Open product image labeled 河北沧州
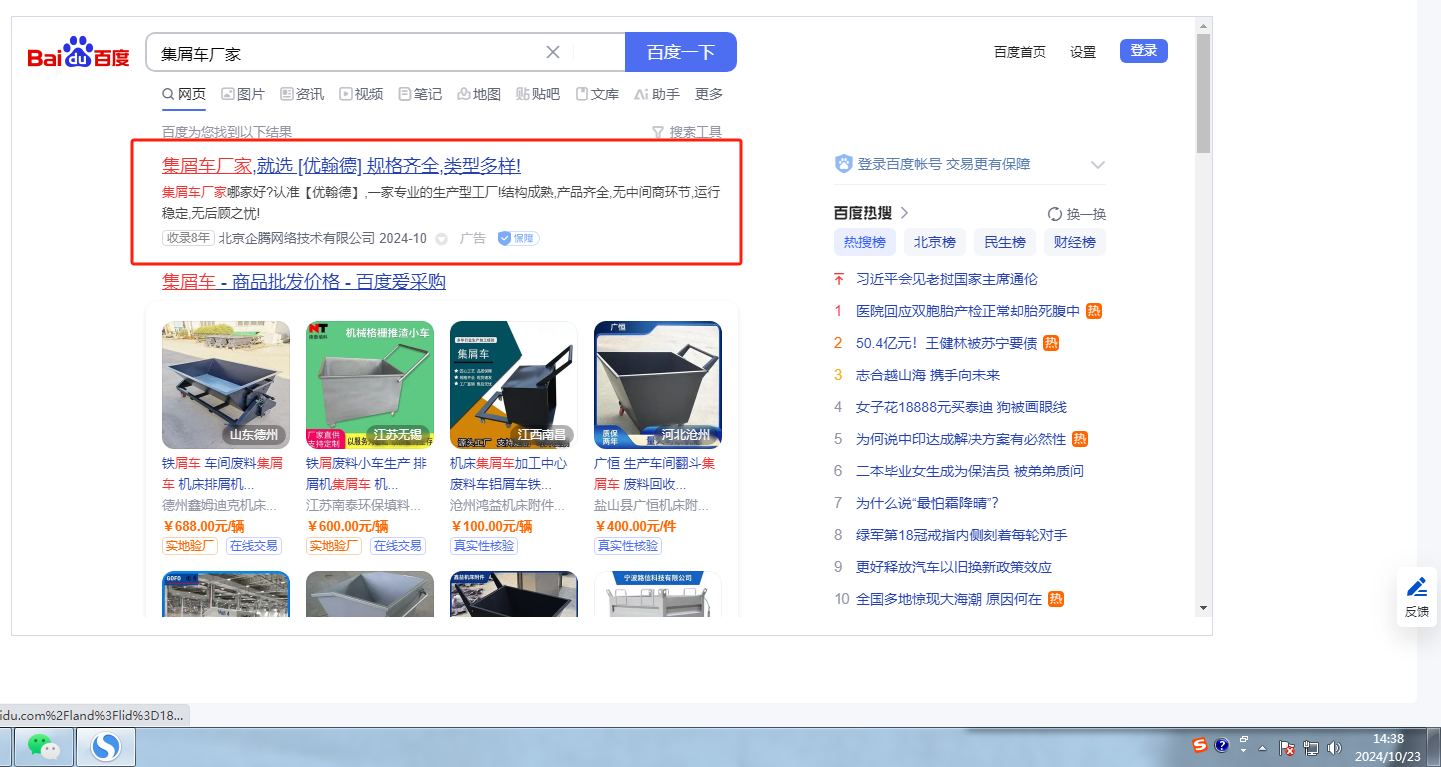 tap(658, 385)
